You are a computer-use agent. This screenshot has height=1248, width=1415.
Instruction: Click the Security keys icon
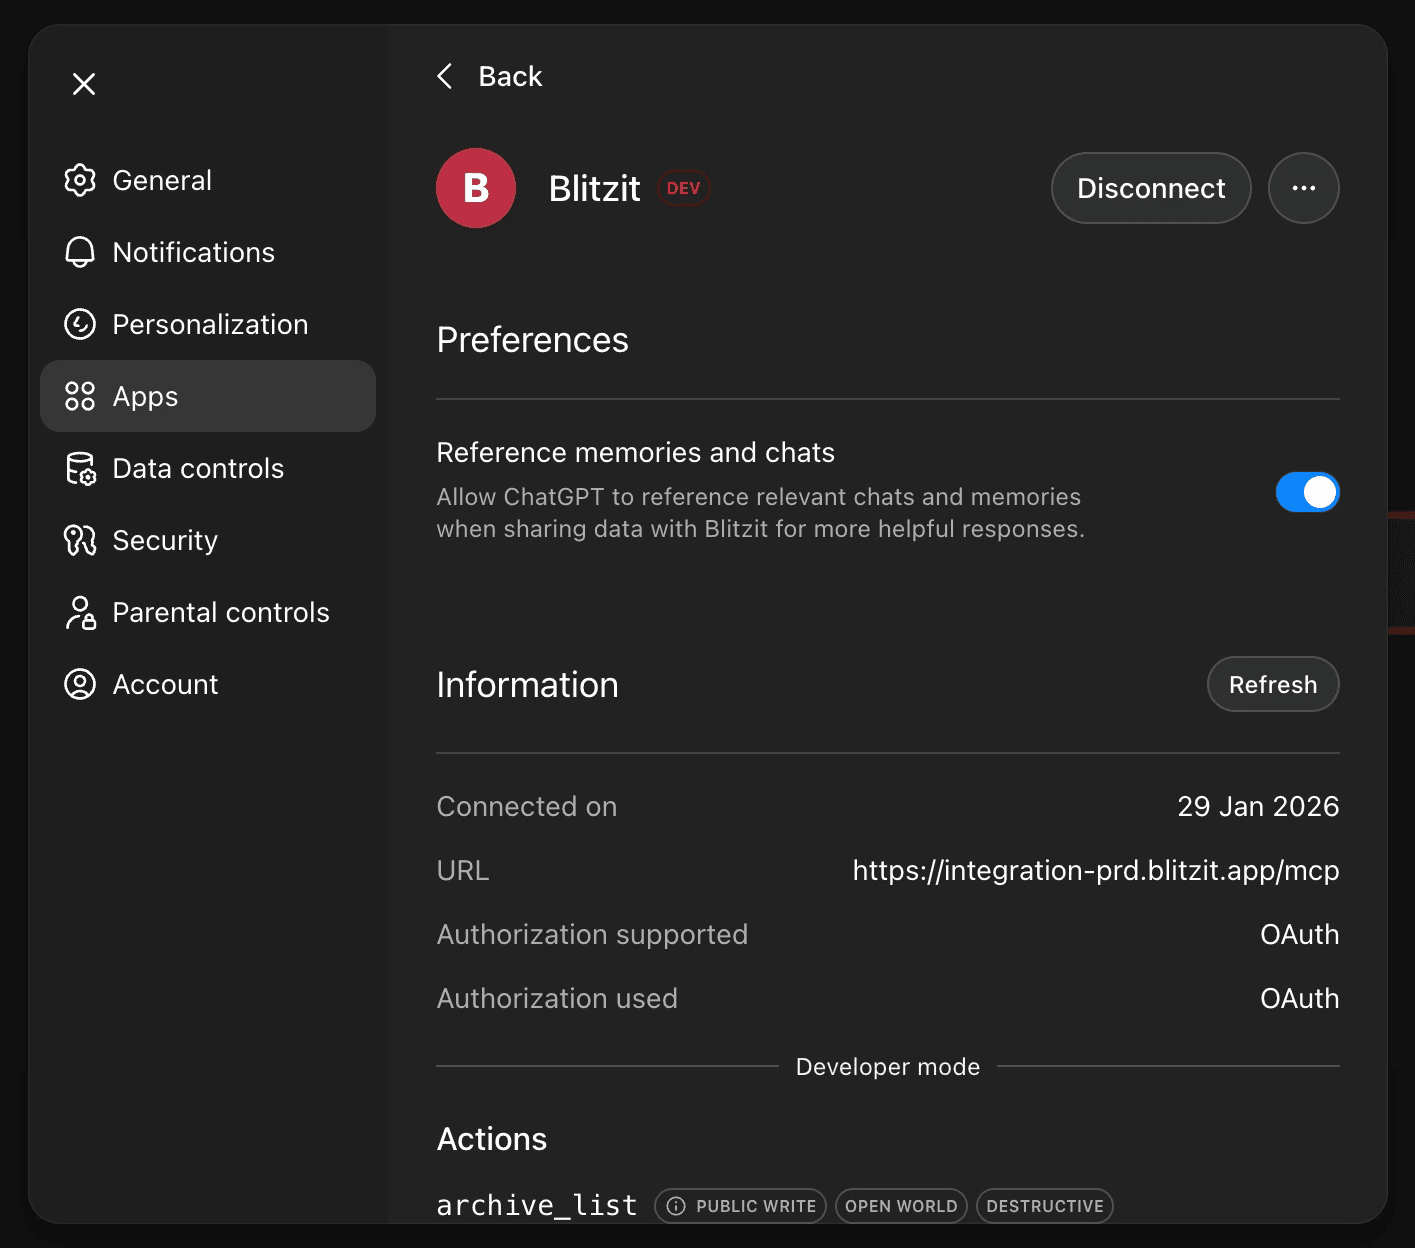pyautogui.click(x=80, y=540)
